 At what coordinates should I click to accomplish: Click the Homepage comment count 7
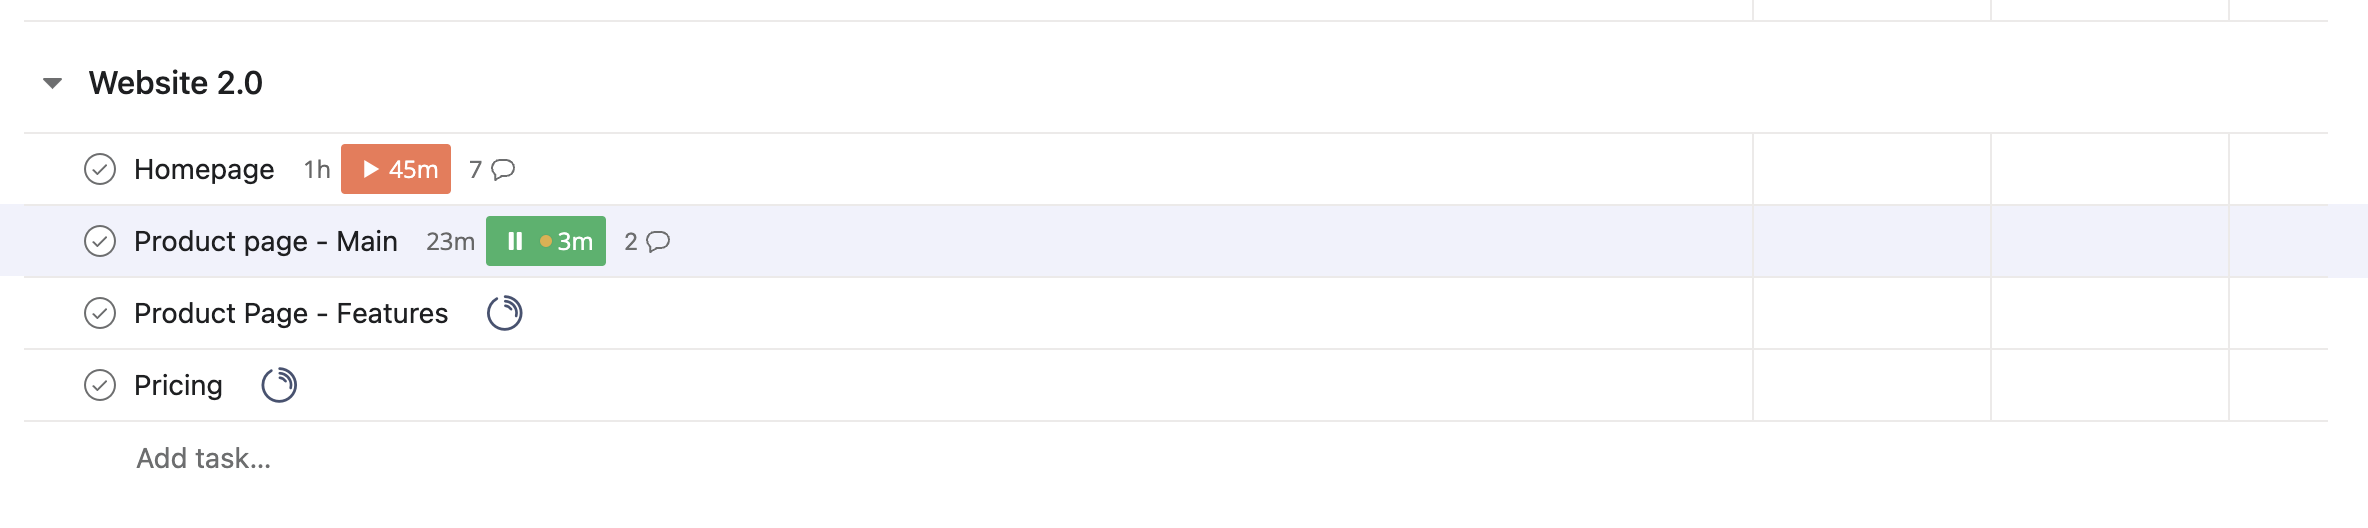click(x=476, y=169)
